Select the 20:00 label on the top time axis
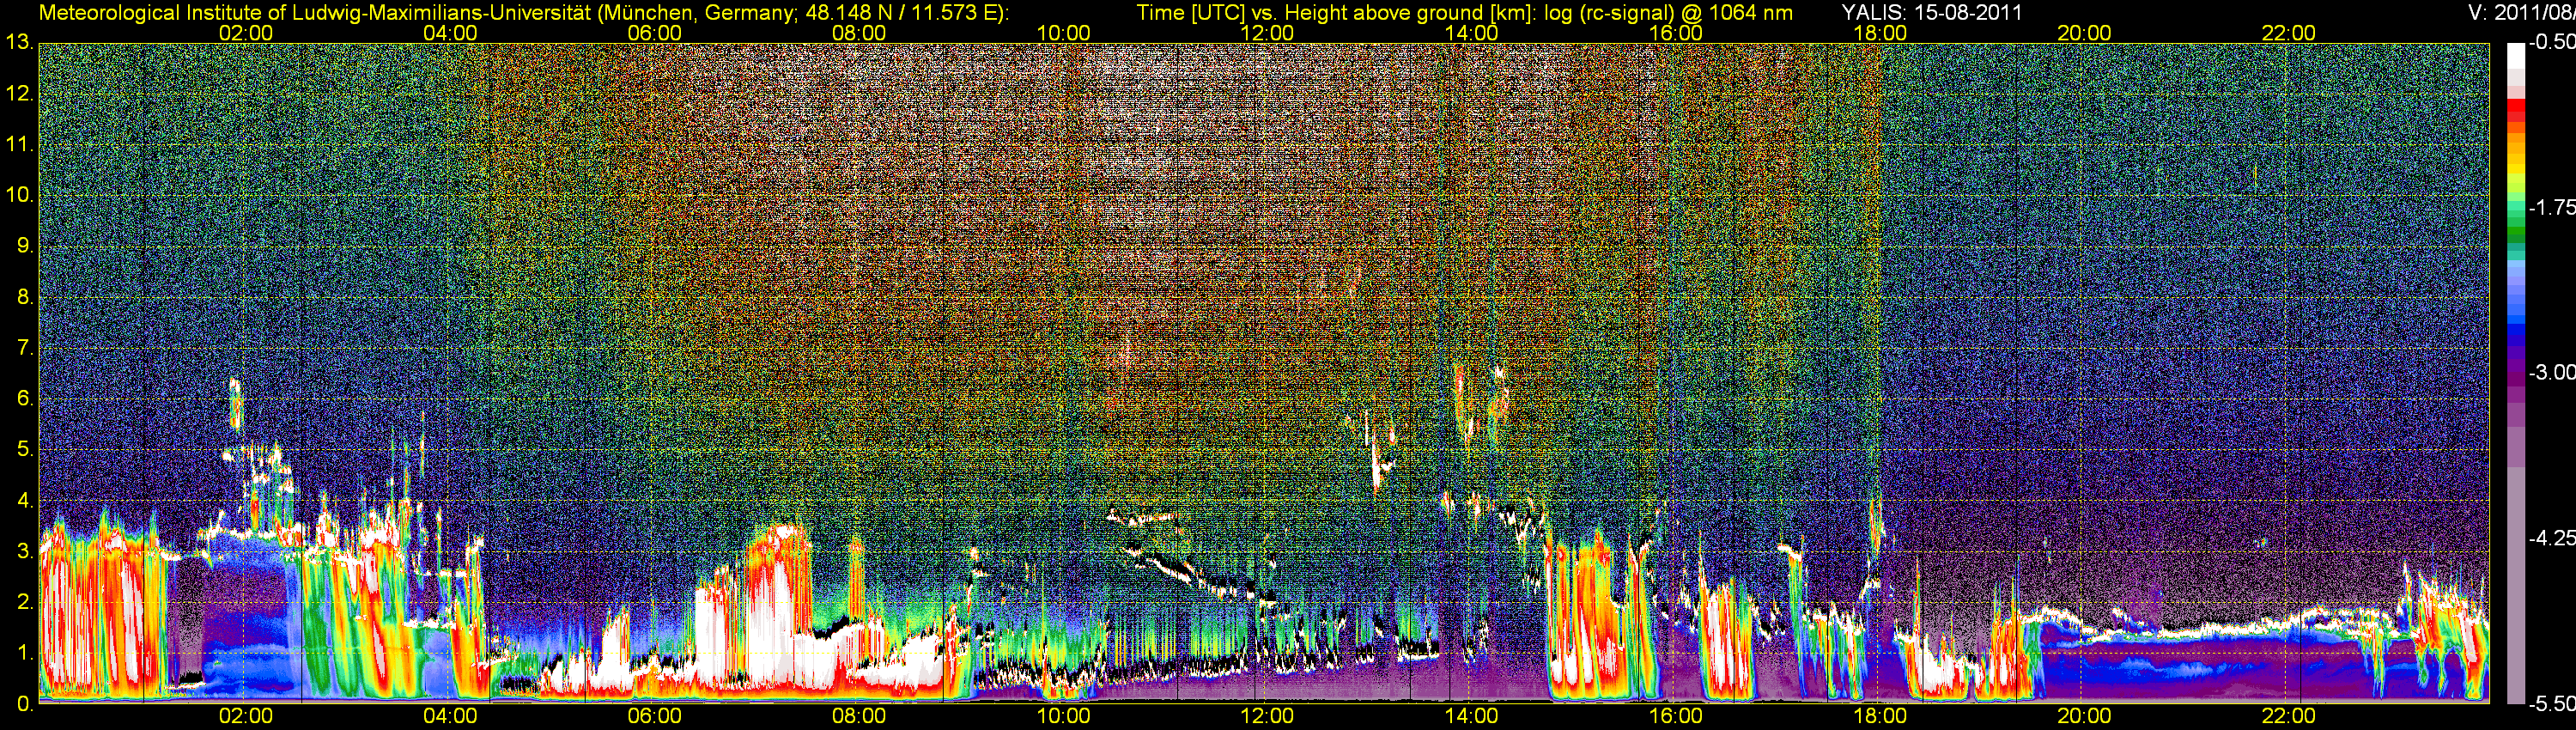The height and width of the screenshot is (730, 2576). [x=2084, y=33]
